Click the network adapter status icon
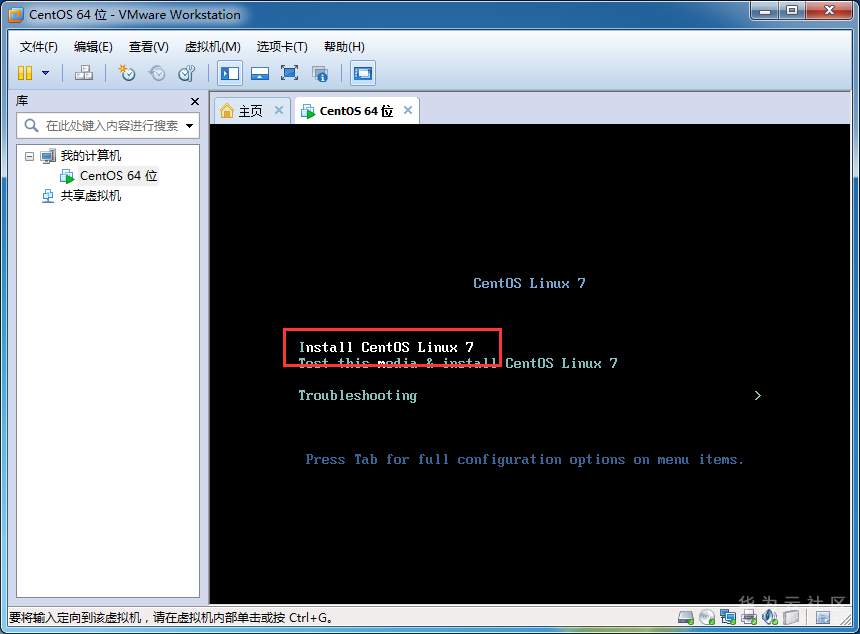The width and height of the screenshot is (860, 634). coord(728,618)
